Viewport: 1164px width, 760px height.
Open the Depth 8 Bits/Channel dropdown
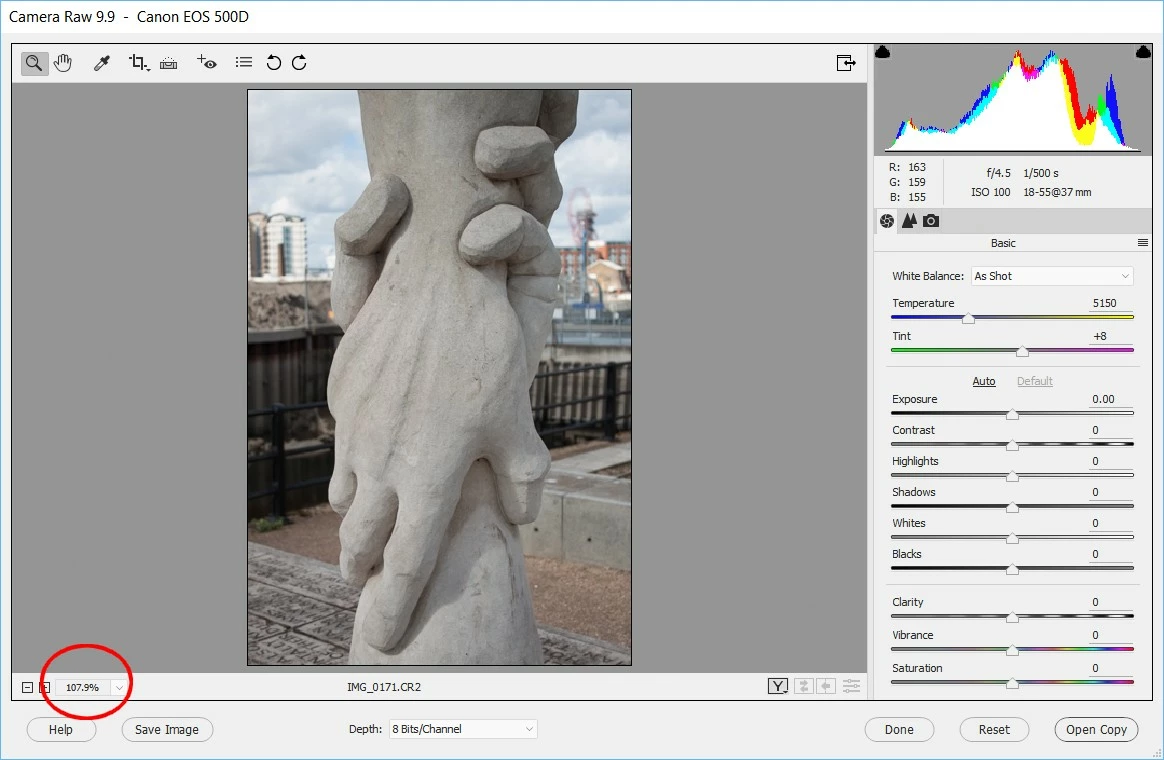click(463, 729)
